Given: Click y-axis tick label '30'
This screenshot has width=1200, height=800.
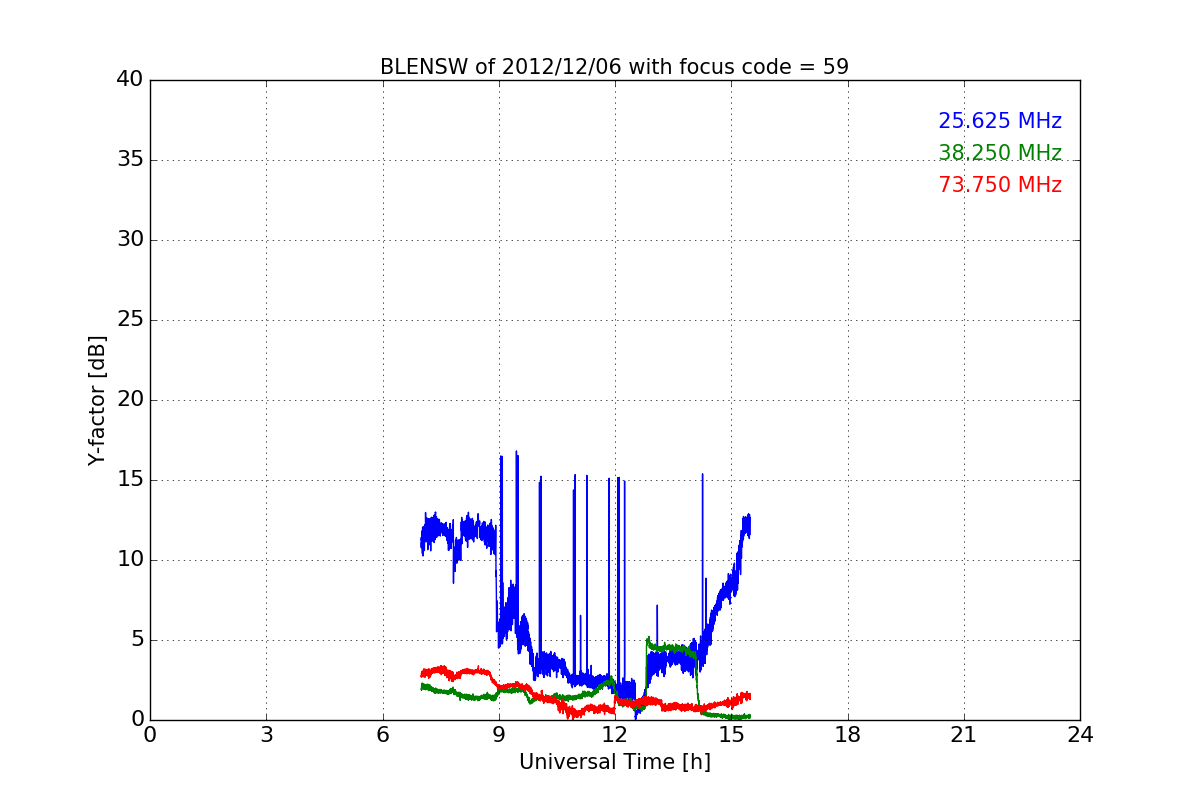Looking at the screenshot, I should (x=129, y=240).
